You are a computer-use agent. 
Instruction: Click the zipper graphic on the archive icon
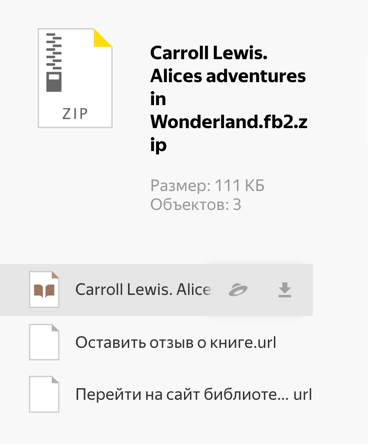[x=54, y=62]
